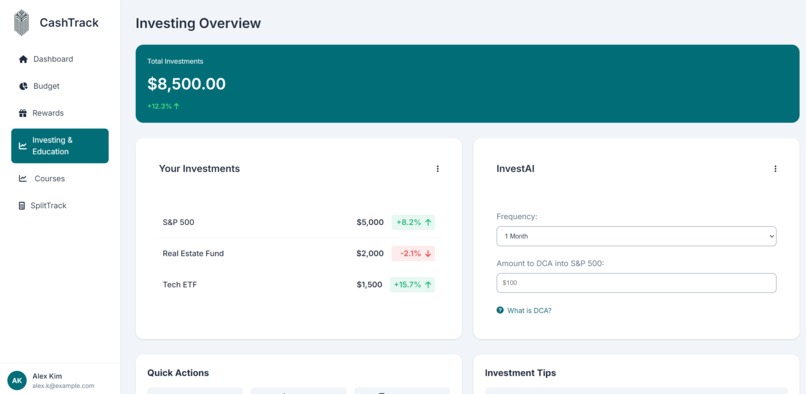Click the up arrow beside +12.3%
Viewport: 806px width, 394px height.
(177, 106)
